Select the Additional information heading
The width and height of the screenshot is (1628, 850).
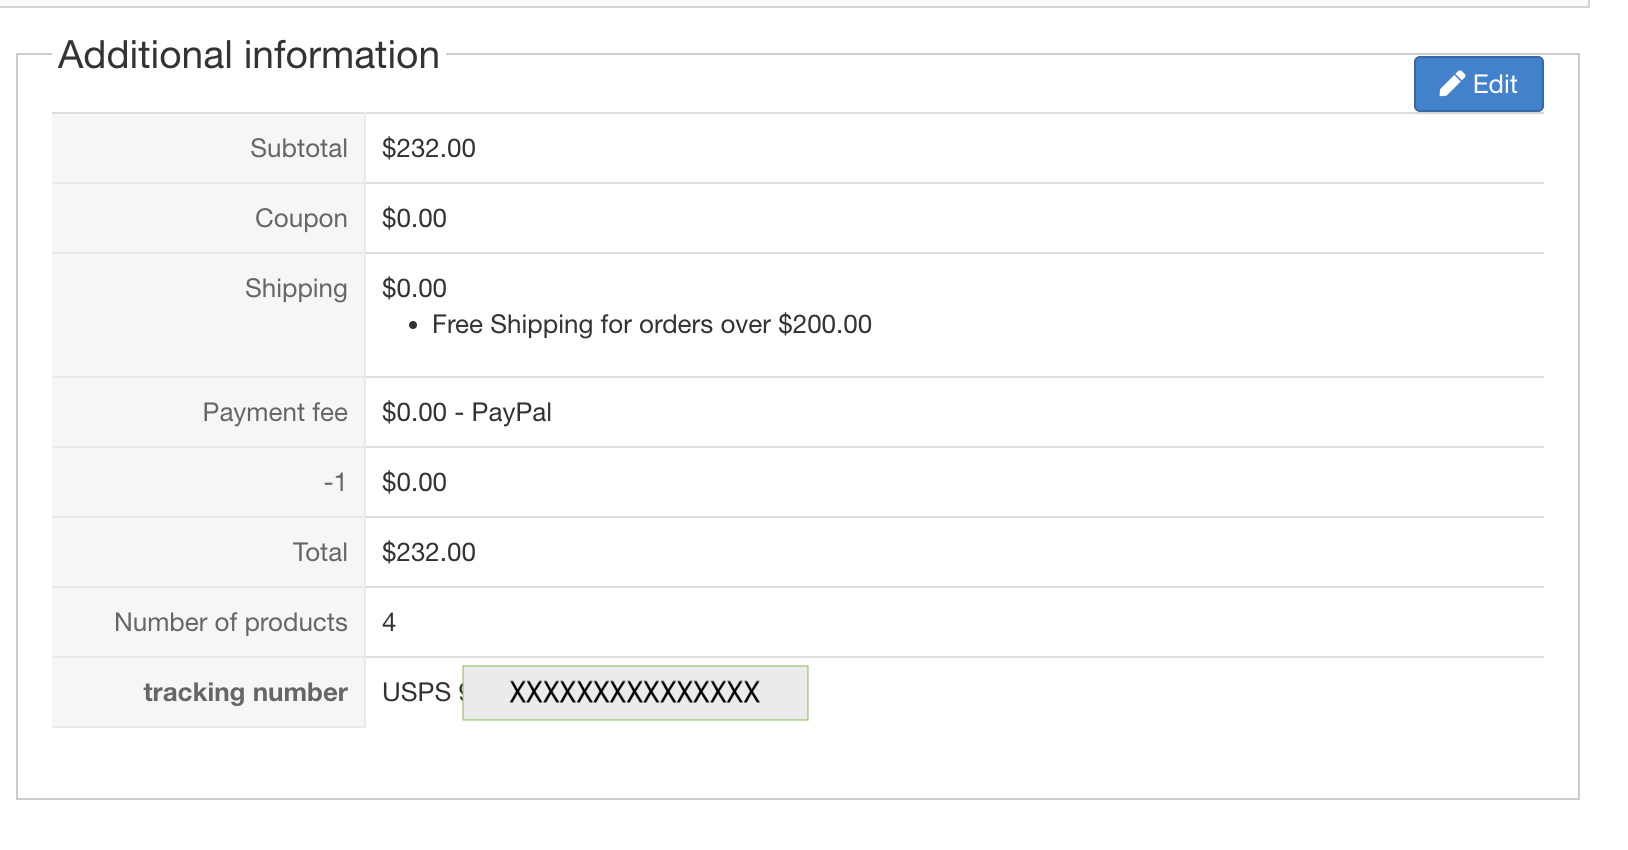click(249, 55)
